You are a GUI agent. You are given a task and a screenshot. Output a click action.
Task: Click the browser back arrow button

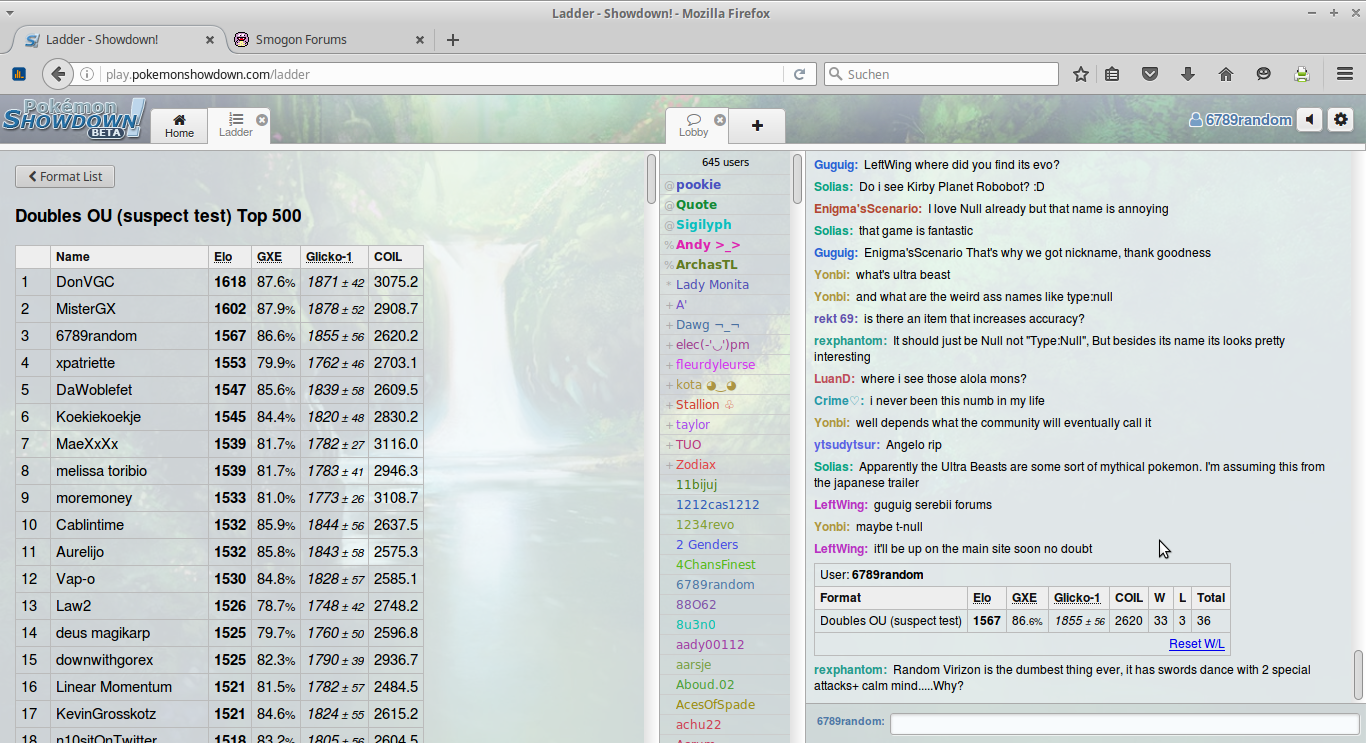(x=58, y=74)
